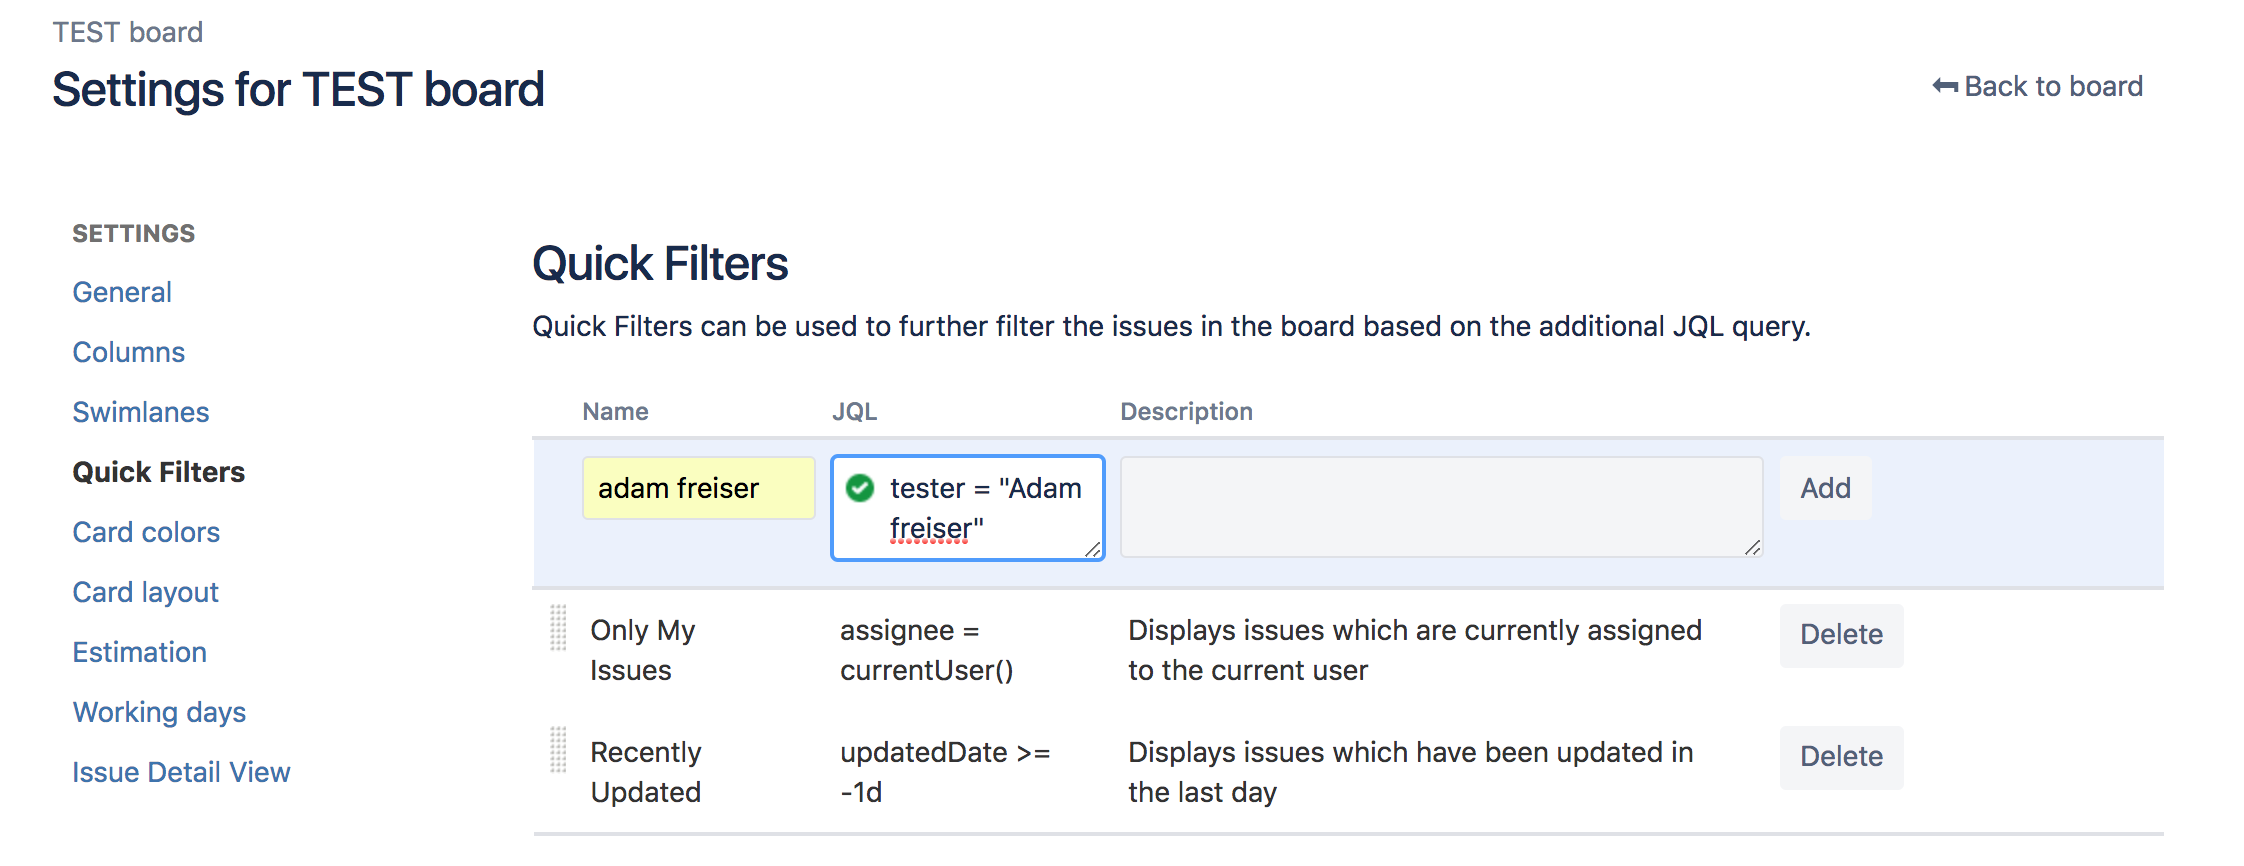2244x866 pixels.
Task: Click the empty Description field for the new filter
Action: 1440,507
